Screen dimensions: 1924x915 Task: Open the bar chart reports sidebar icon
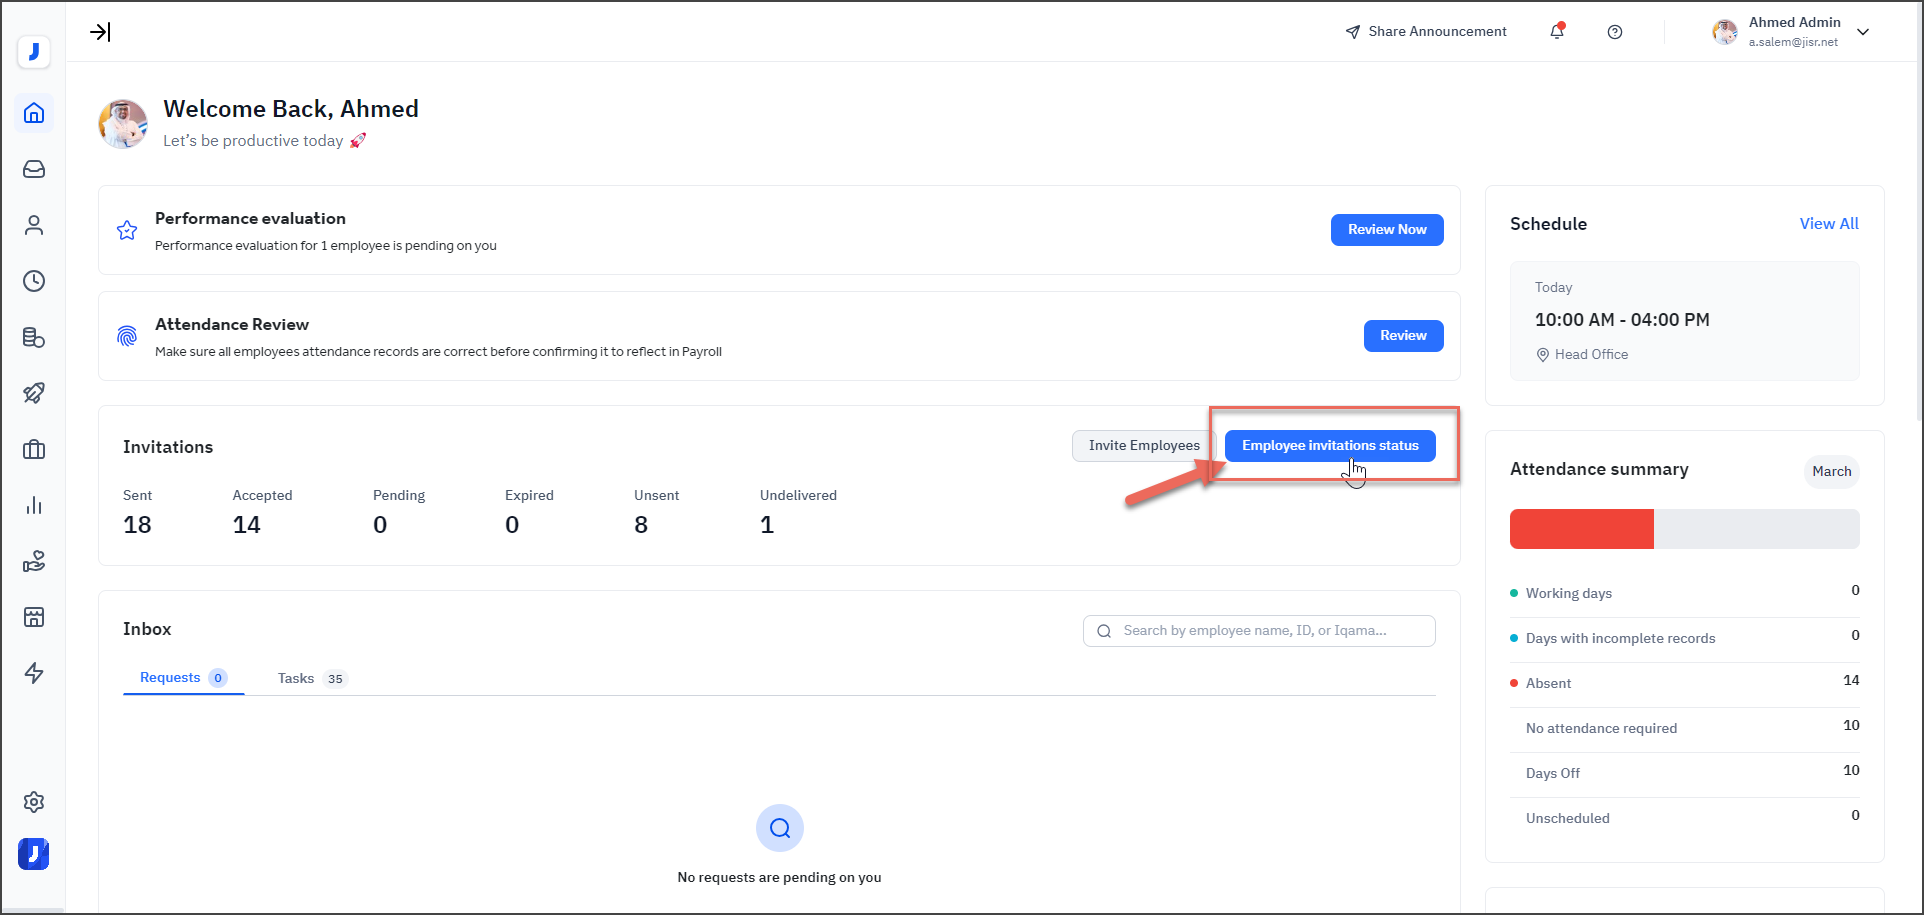(x=34, y=505)
